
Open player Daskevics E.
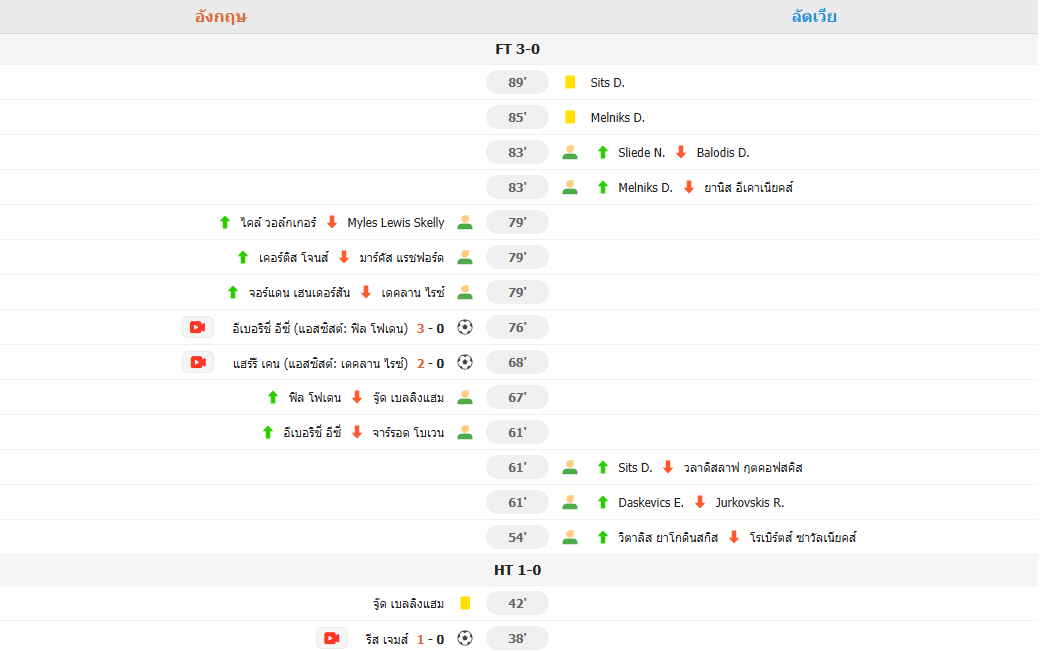(x=651, y=502)
